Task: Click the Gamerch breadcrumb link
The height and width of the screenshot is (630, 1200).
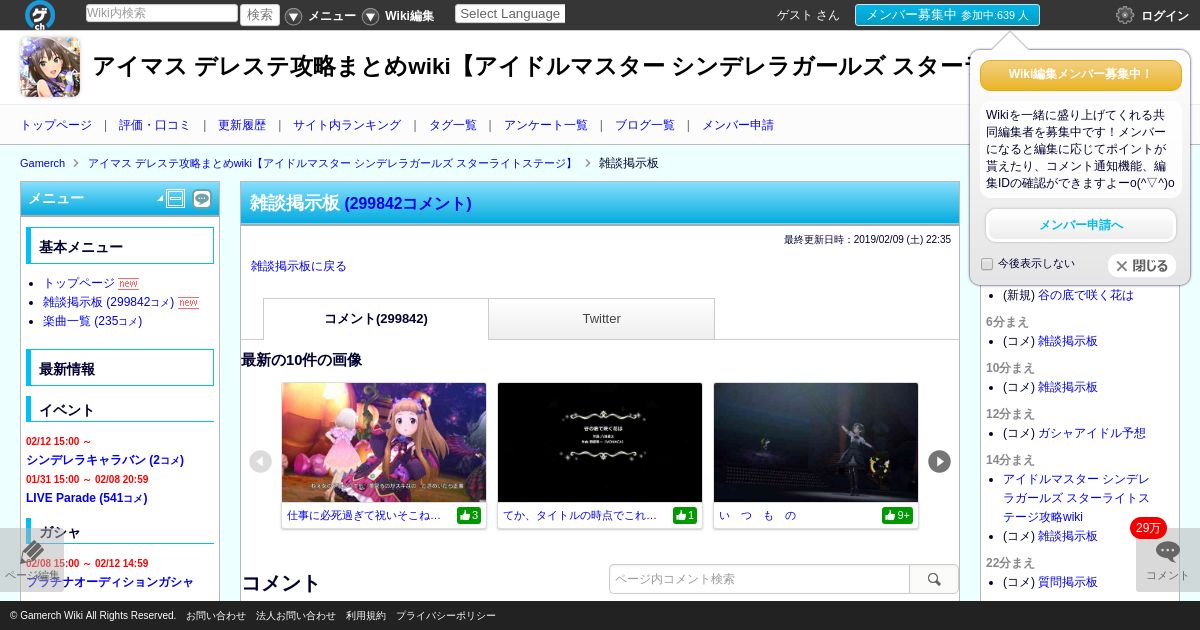Action: click(42, 163)
